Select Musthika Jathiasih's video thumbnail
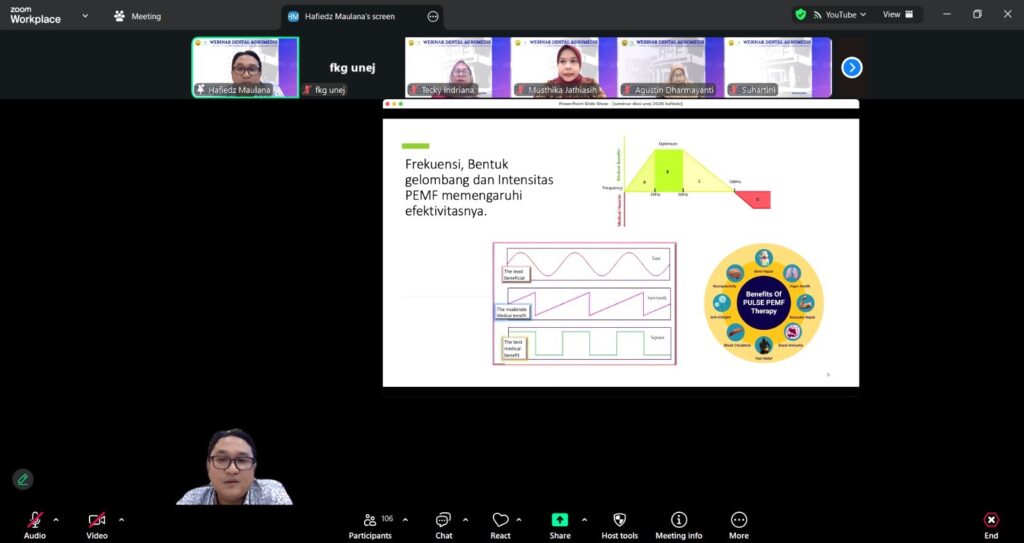The width and height of the screenshot is (1024, 543). pos(563,67)
